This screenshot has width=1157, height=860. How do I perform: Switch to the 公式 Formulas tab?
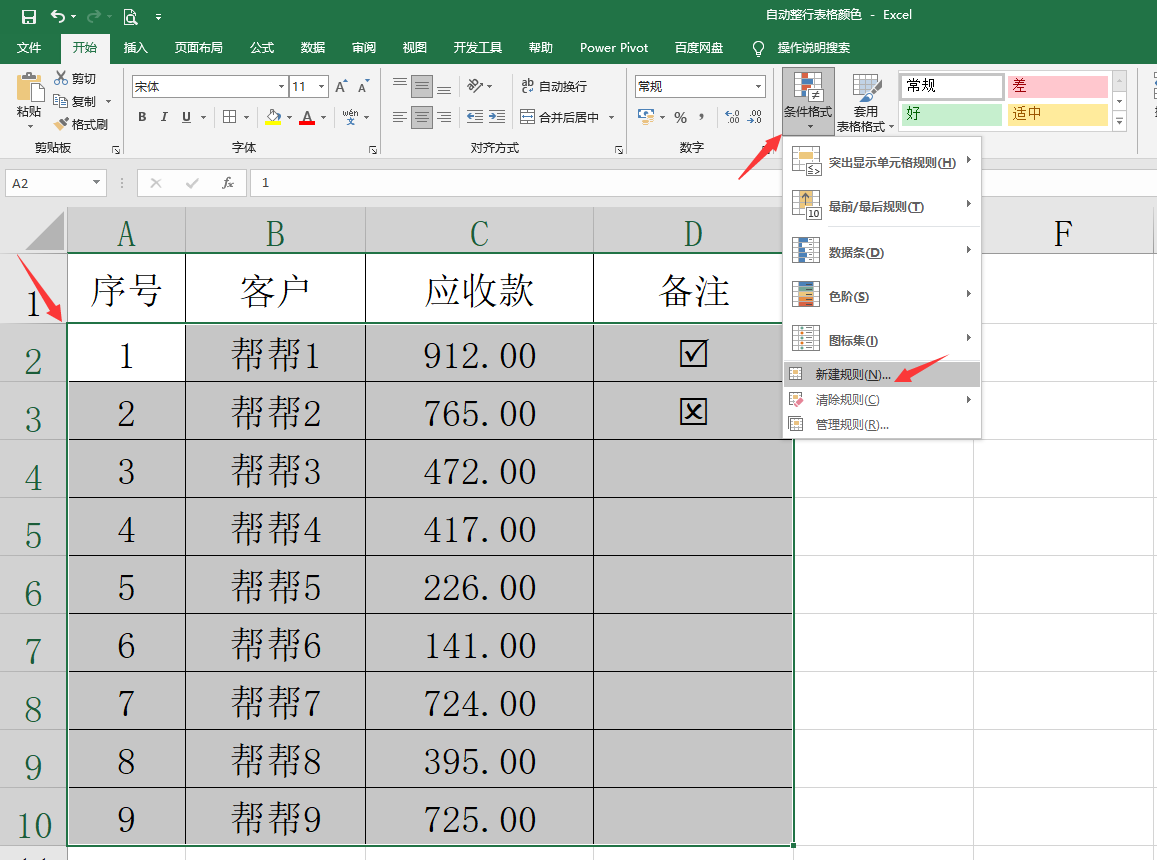click(261, 47)
